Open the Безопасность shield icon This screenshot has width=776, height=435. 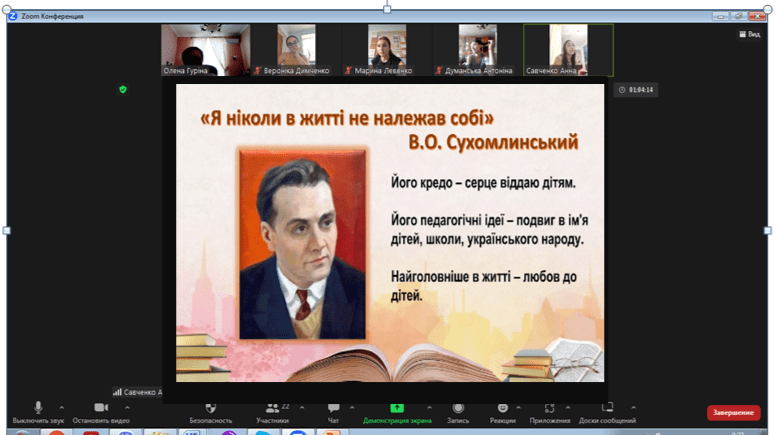[211, 408]
